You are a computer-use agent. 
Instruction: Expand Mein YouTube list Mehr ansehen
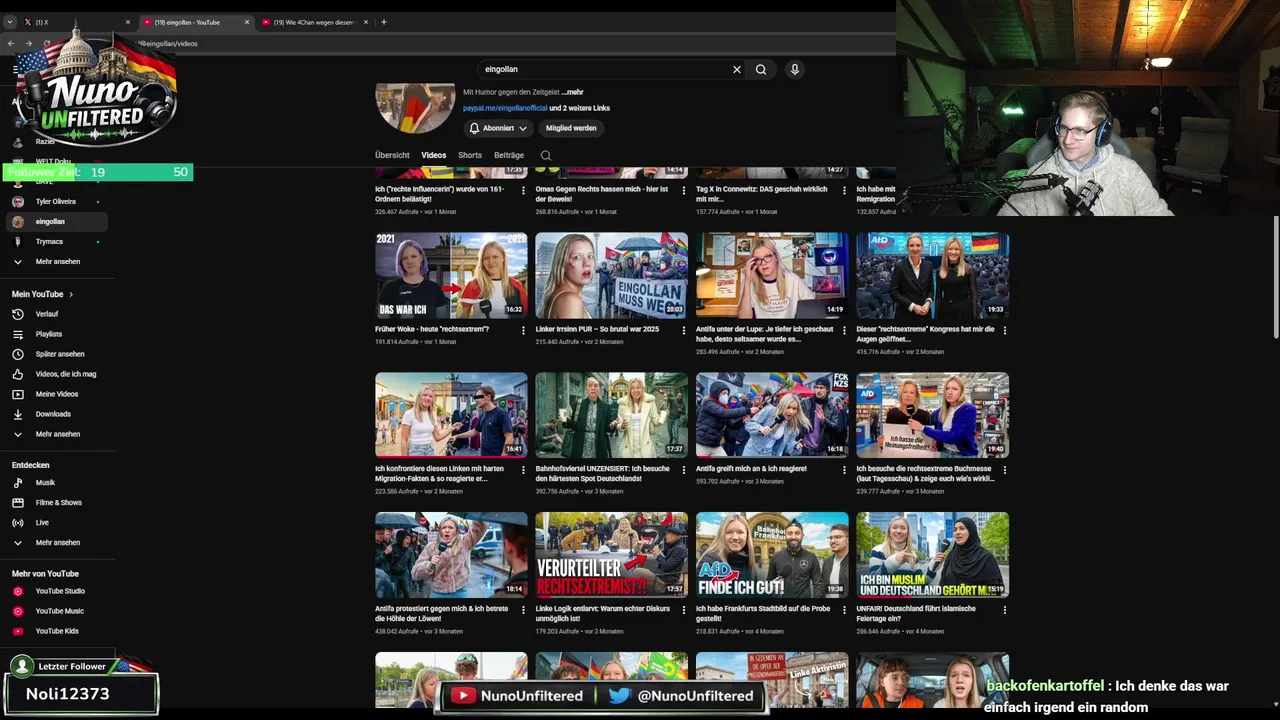(58, 434)
